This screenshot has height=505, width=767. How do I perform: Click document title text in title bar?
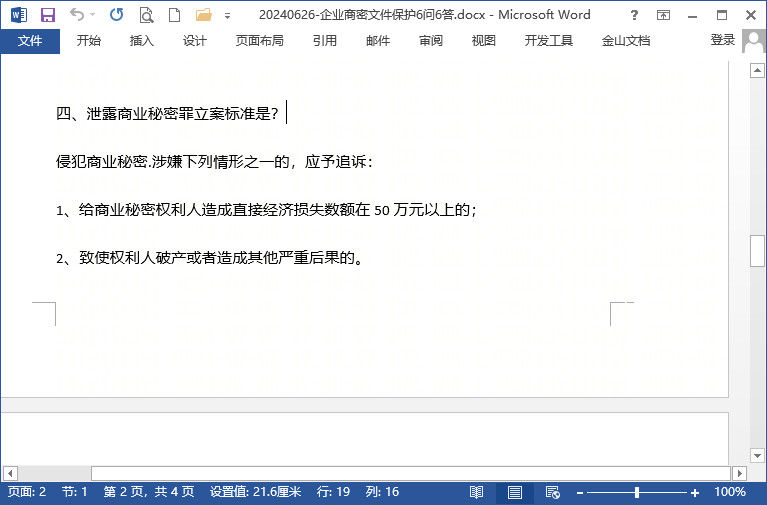425,15
